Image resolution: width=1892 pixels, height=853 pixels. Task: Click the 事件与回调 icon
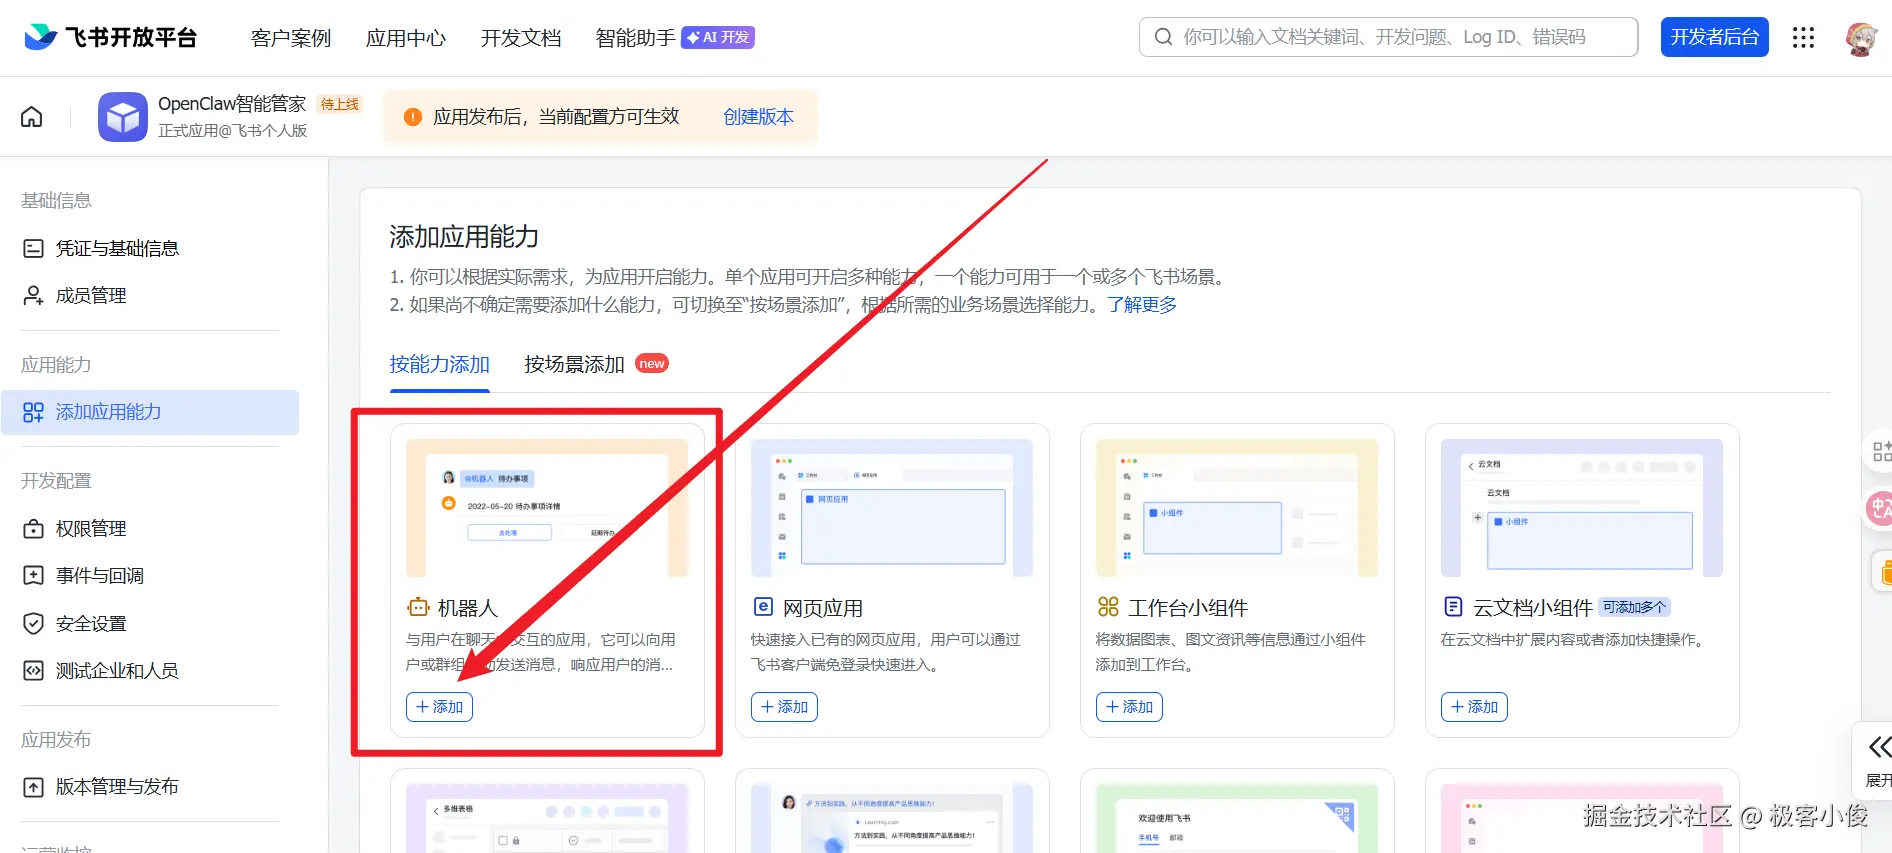pyautogui.click(x=34, y=576)
